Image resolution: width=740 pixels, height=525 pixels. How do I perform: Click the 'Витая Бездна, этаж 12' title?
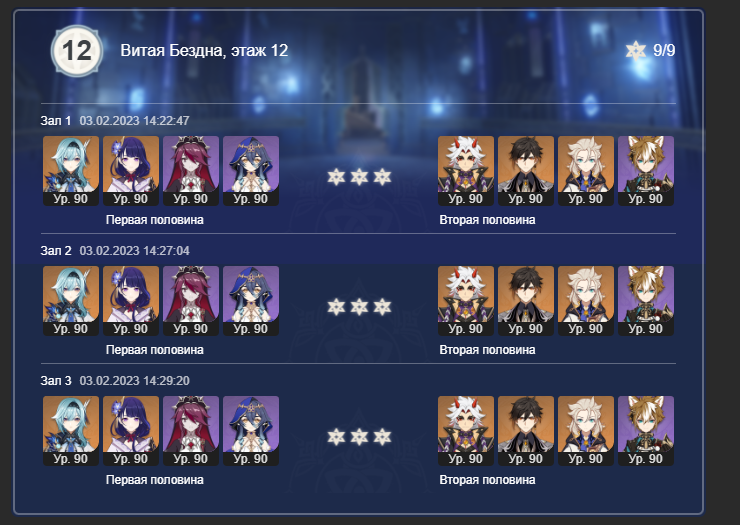point(204,51)
